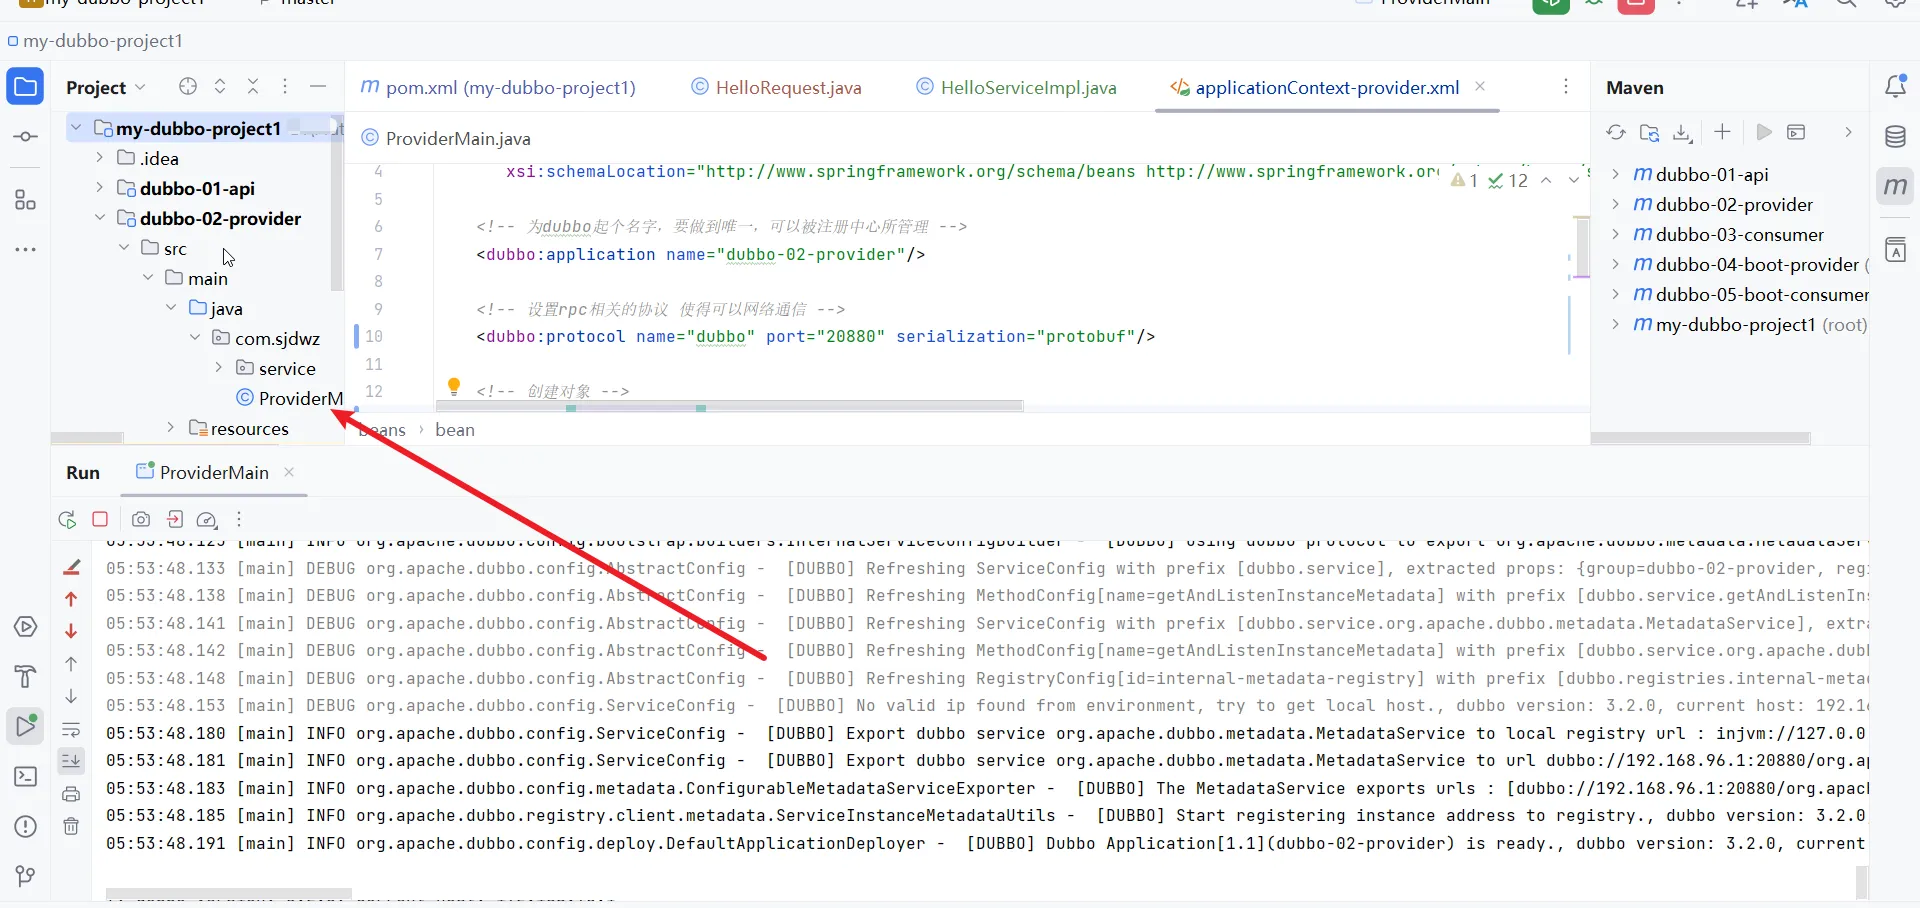Open the Database tool window

1895,137
